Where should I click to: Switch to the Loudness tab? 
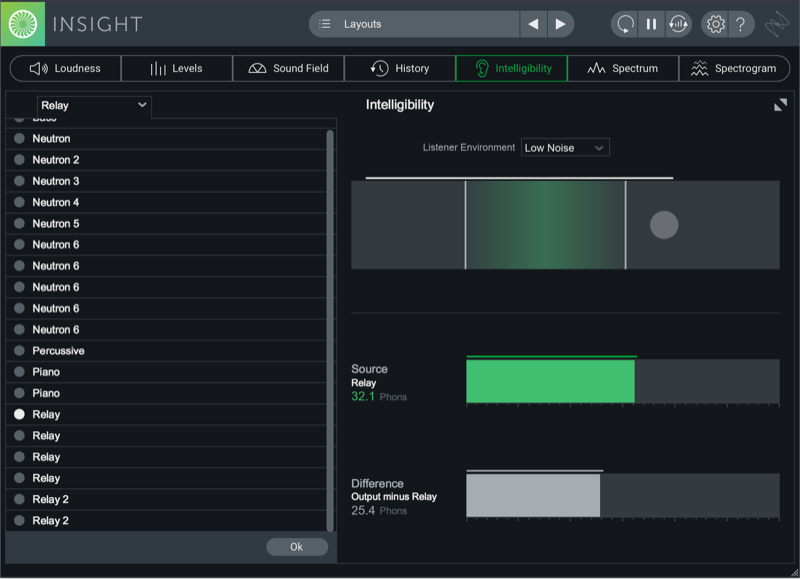coord(65,68)
